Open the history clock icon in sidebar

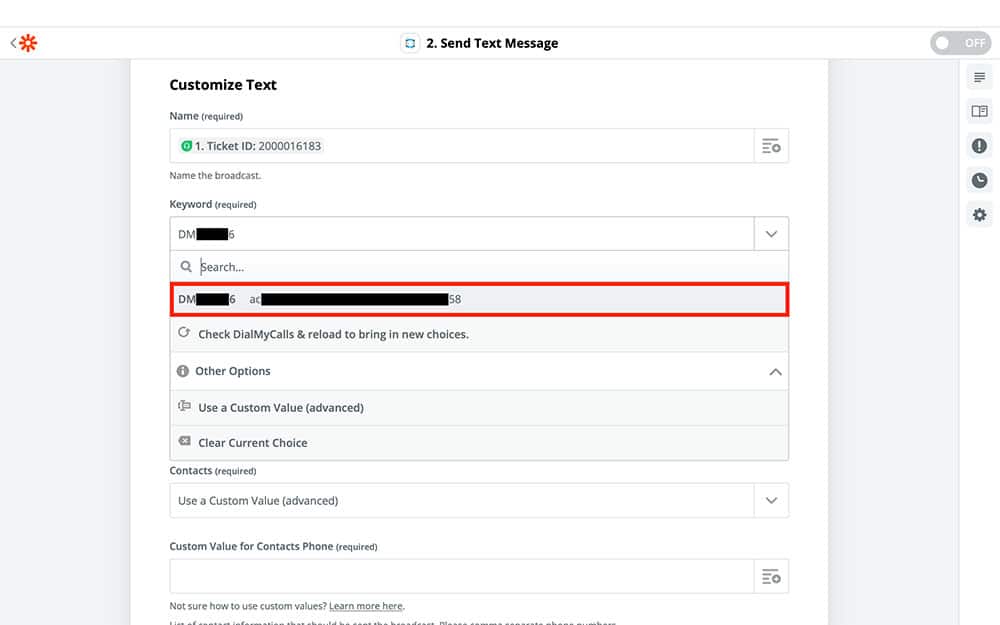(x=979, y=181)
